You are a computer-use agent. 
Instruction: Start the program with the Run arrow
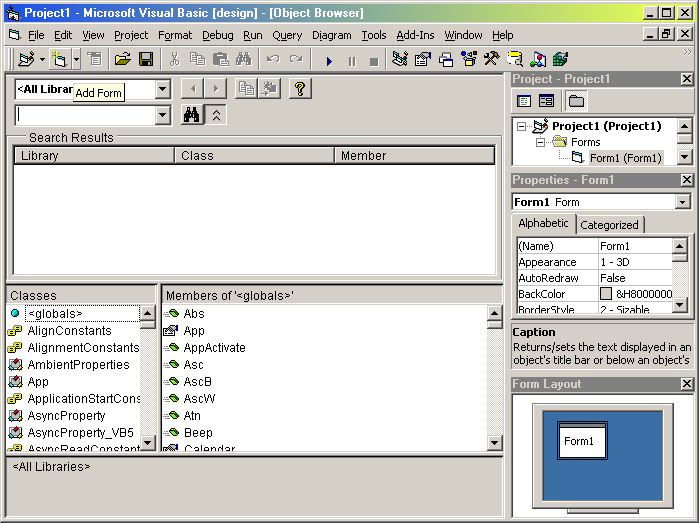point(329,61)
